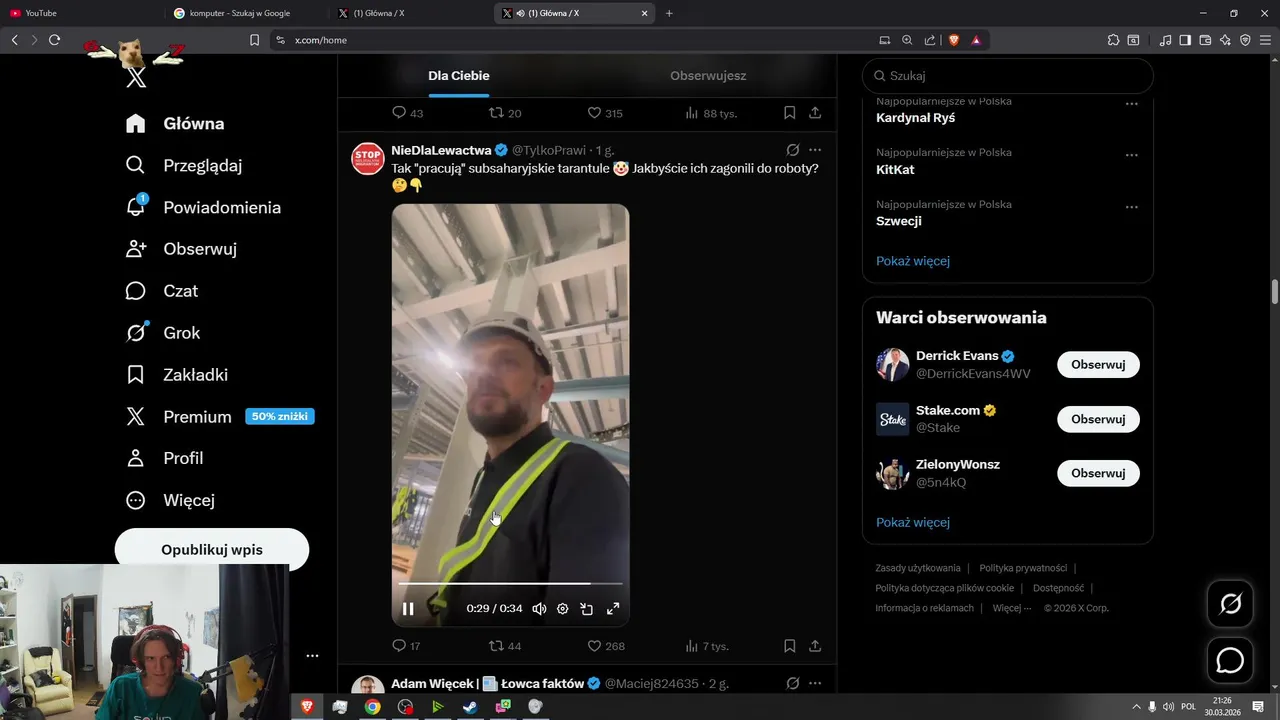
Task: Toggle picture-in-picture on the video
Action: click(587, 608)
